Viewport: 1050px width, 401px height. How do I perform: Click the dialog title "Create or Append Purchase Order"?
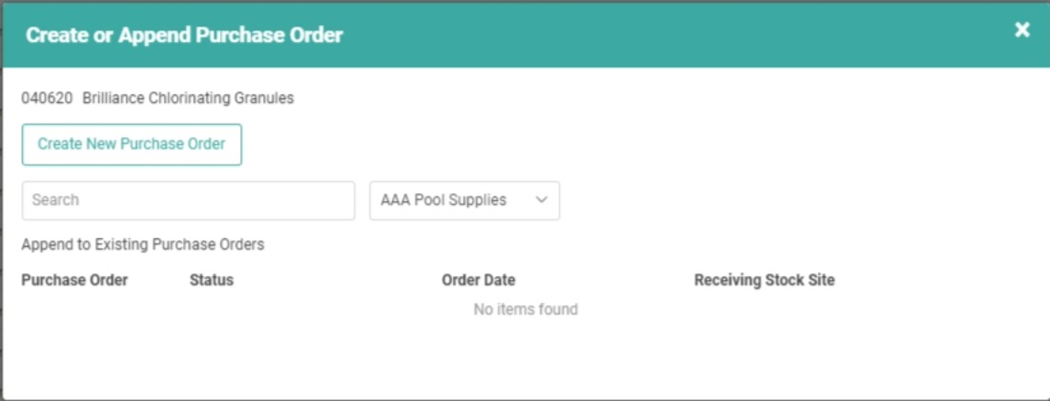[x=184, y=35]
